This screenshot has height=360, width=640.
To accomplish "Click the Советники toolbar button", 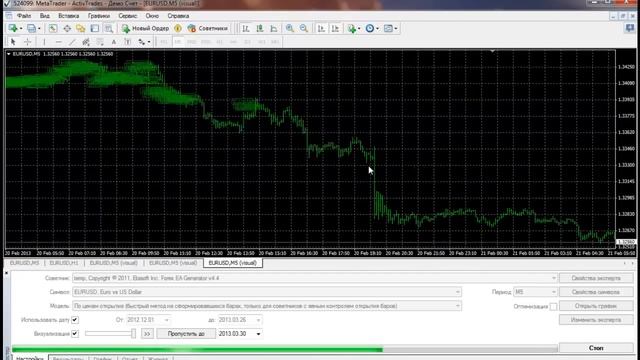I will [208, 28].
